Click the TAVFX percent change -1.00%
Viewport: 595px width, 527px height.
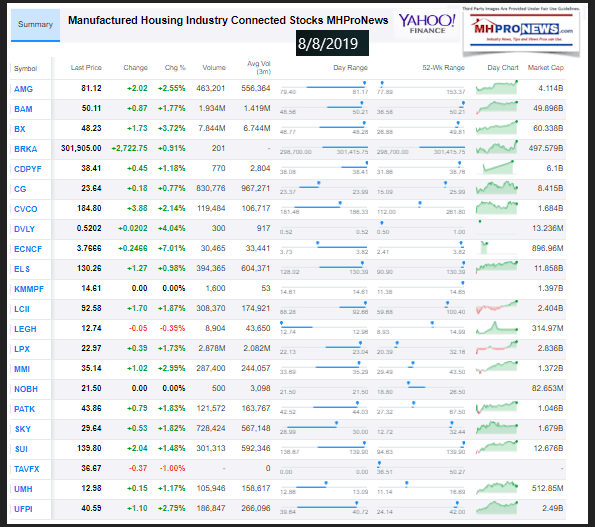pyautogui.click(x=173, y=468)
